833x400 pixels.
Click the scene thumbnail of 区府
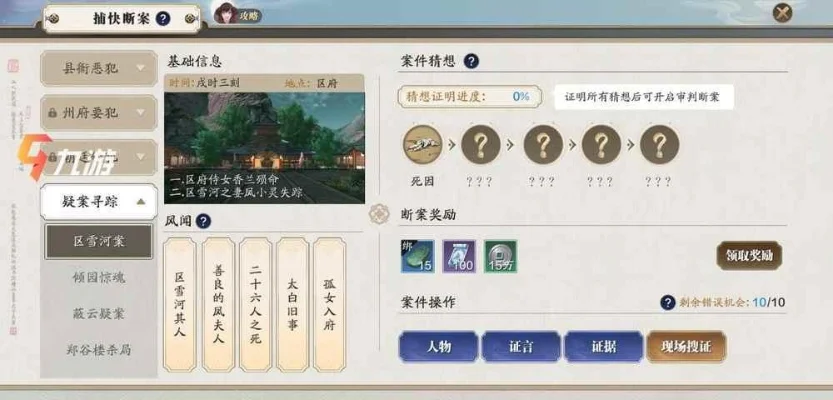264,148
